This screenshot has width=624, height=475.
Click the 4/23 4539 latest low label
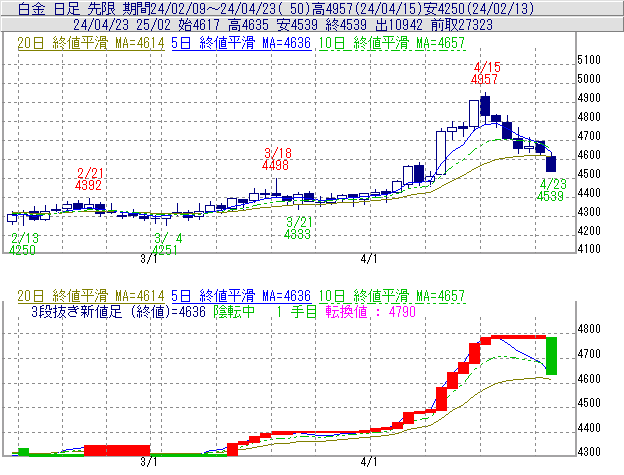point(551,190)
